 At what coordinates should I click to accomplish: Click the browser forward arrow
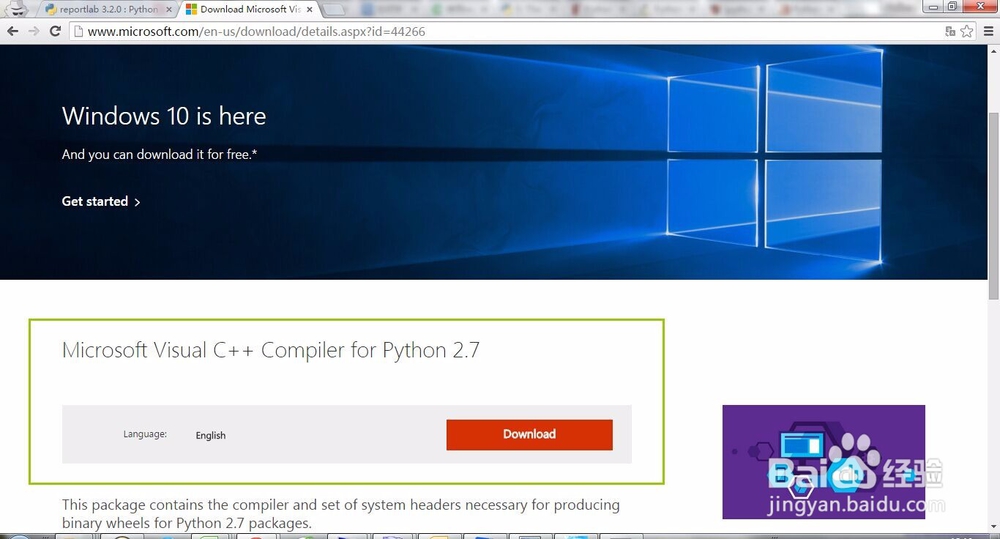pyautogui.click(x=34, y=31)
